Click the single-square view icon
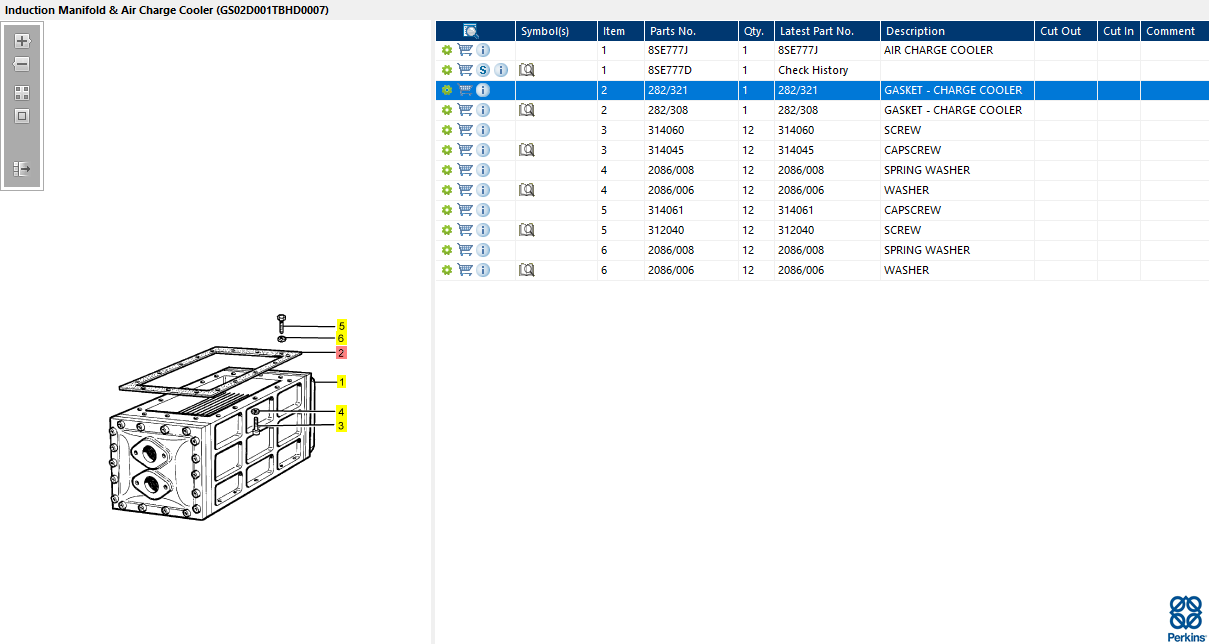Image resolution: width=1209 pixels, height=644 pixels. [22, 116]
